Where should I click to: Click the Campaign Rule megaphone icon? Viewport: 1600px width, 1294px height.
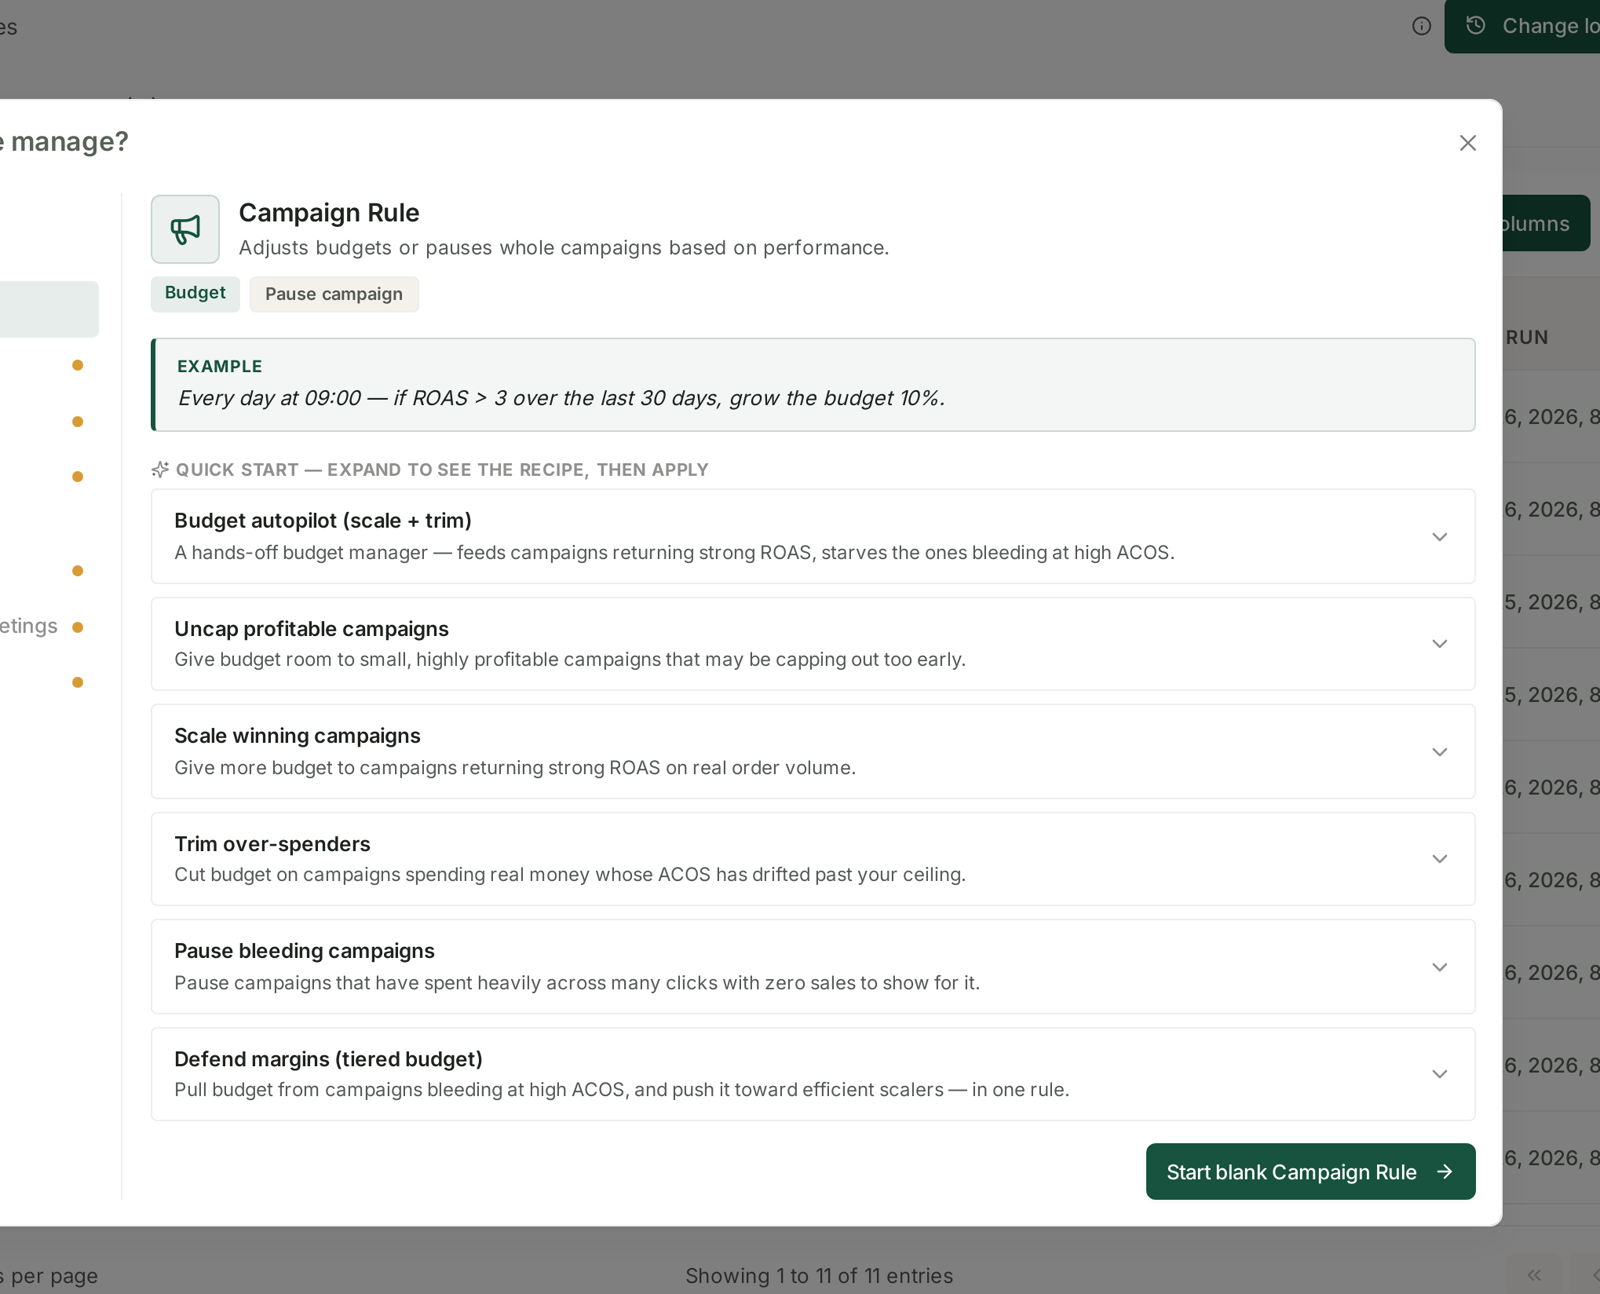click(185, 229)
